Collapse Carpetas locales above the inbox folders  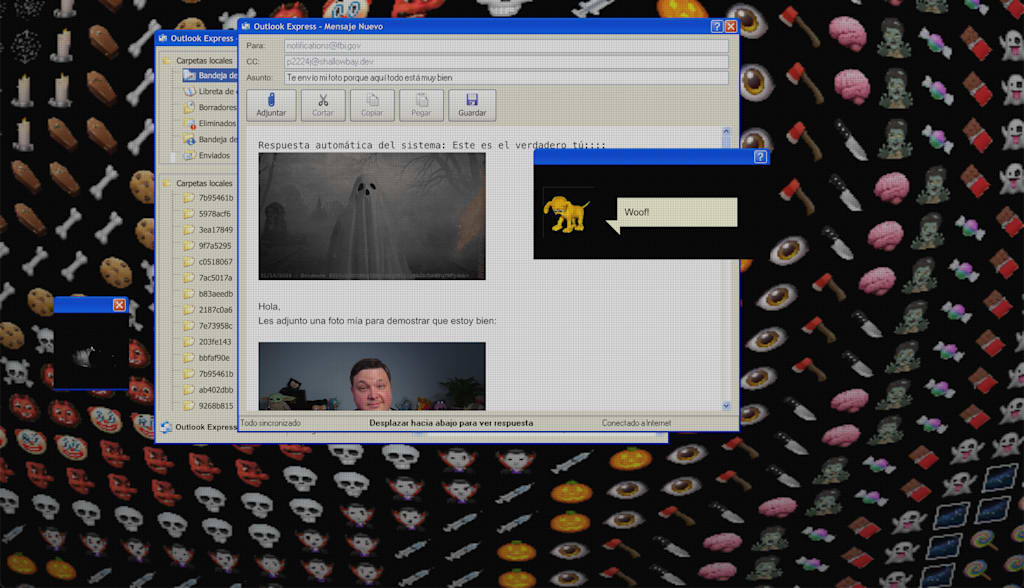click(x=198, y=60)
